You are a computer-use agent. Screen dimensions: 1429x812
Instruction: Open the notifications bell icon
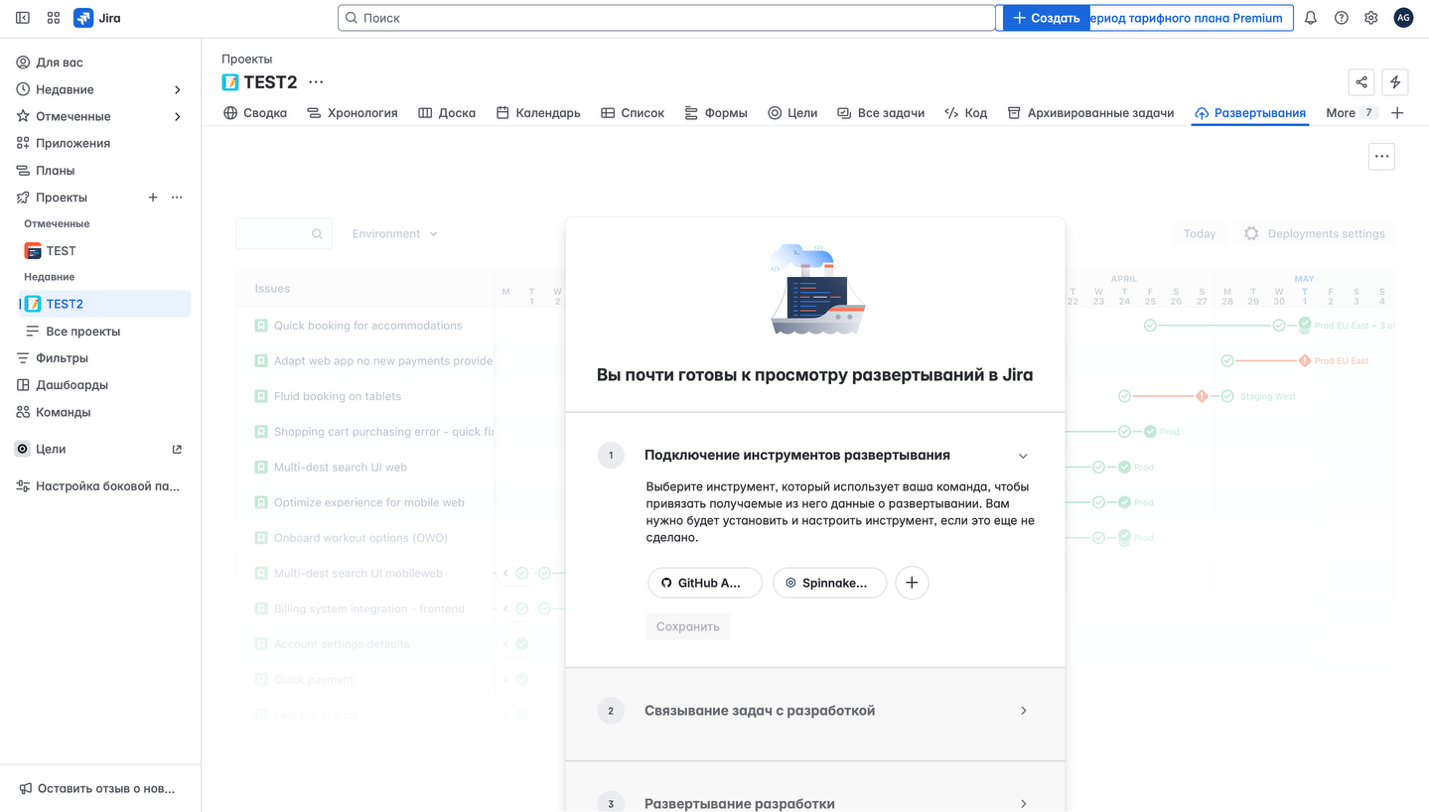pos(1311,17)
